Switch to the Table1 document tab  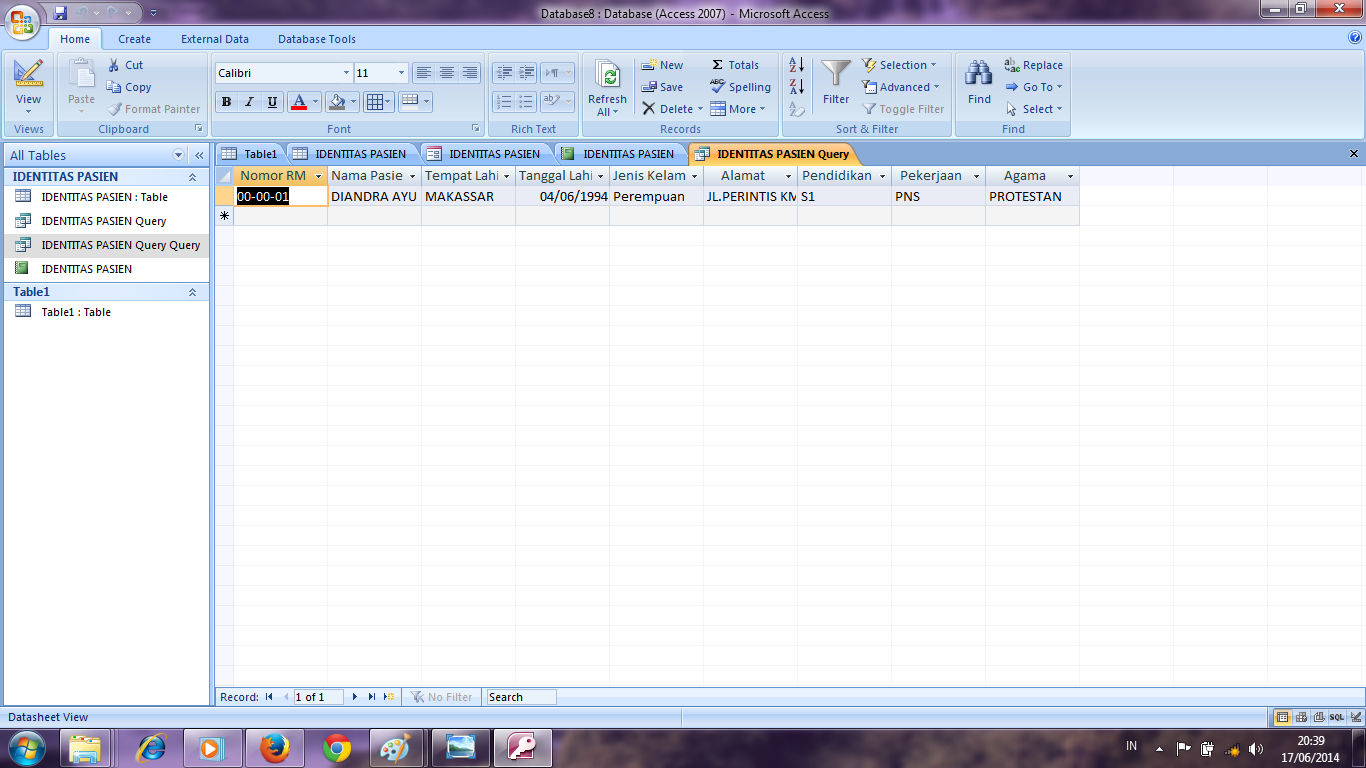[x=251, y=154]
